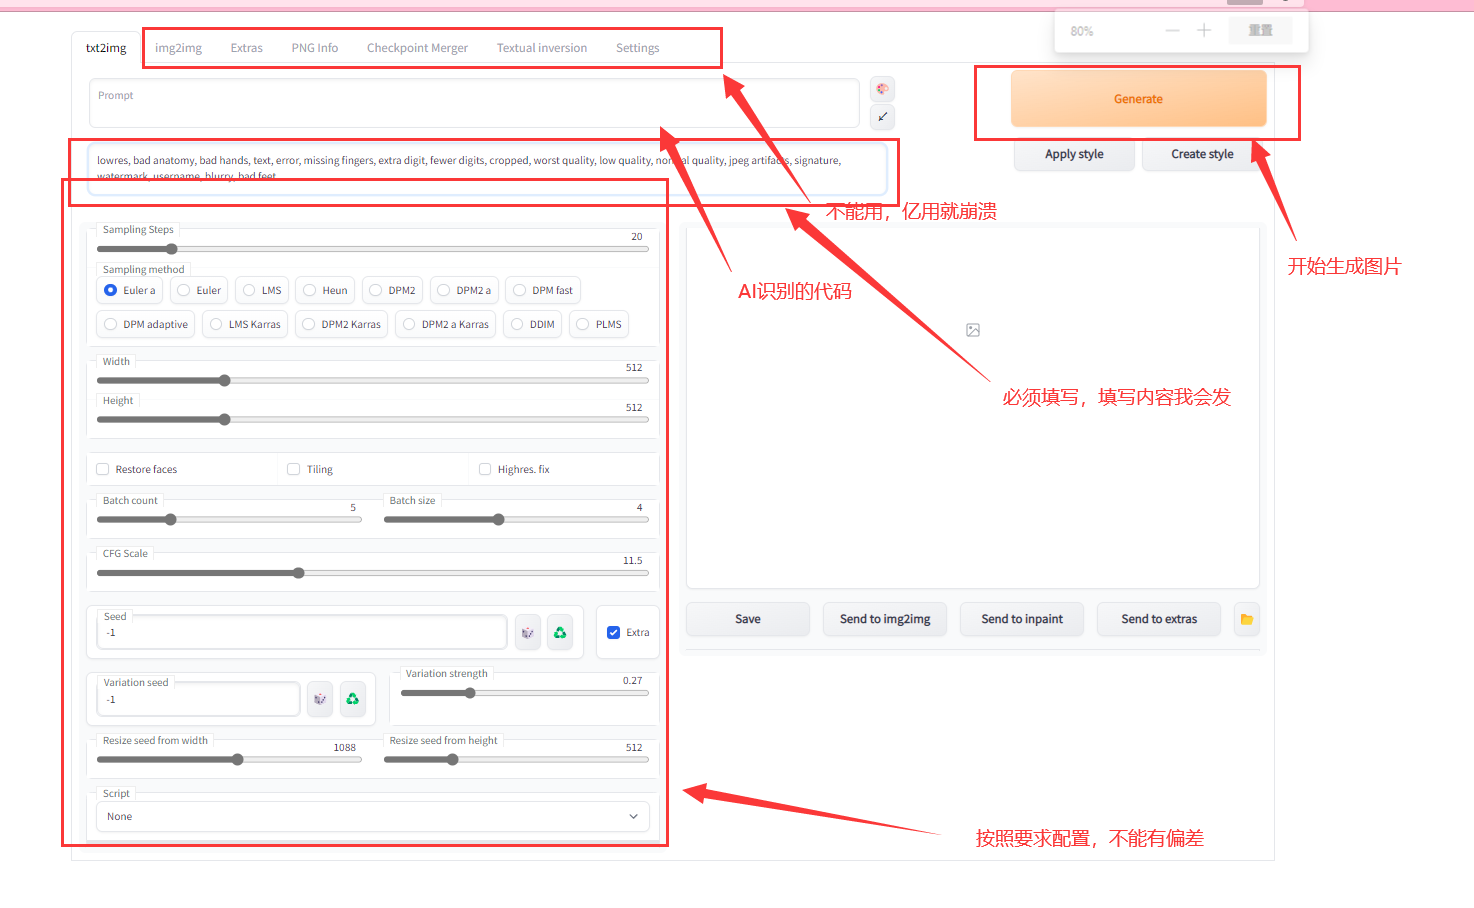Image resolution: width=1474 pixels, height=908 pixels.
Task: Click the CFG Scale slider handle
Action: 299,573
